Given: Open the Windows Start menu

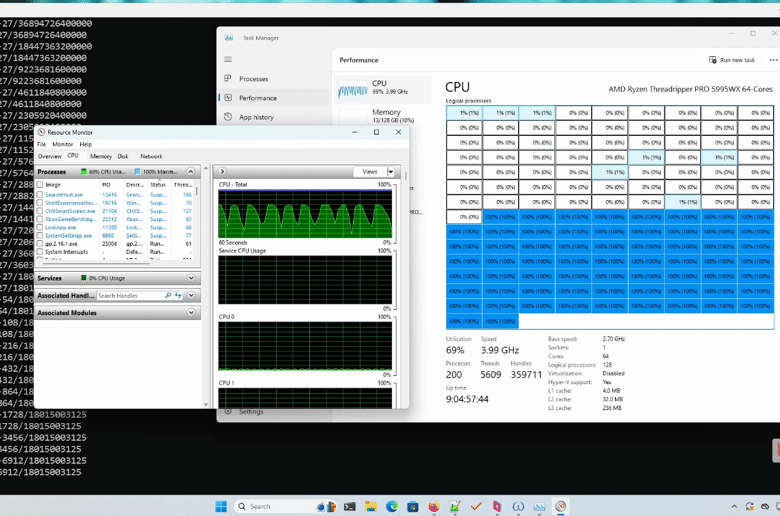Looking at the screenshot, I should pos(221,506).
